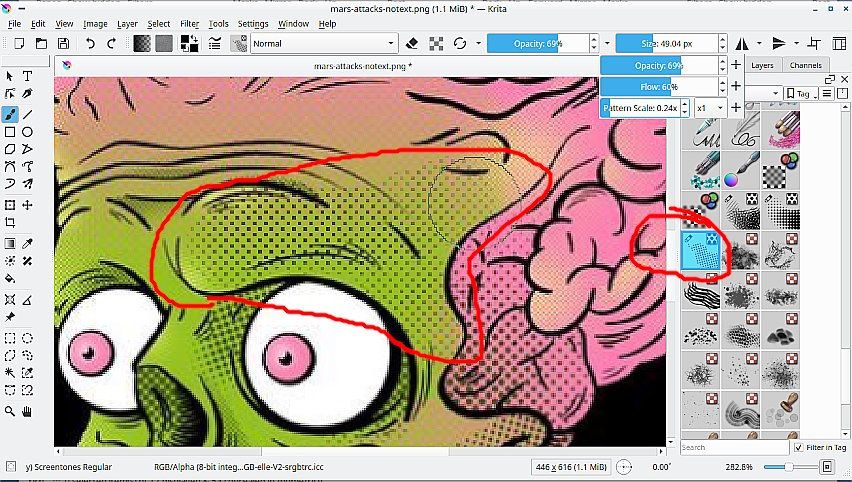
Task: Pick the Calligraphy tool
Action: tap(27, 93)
